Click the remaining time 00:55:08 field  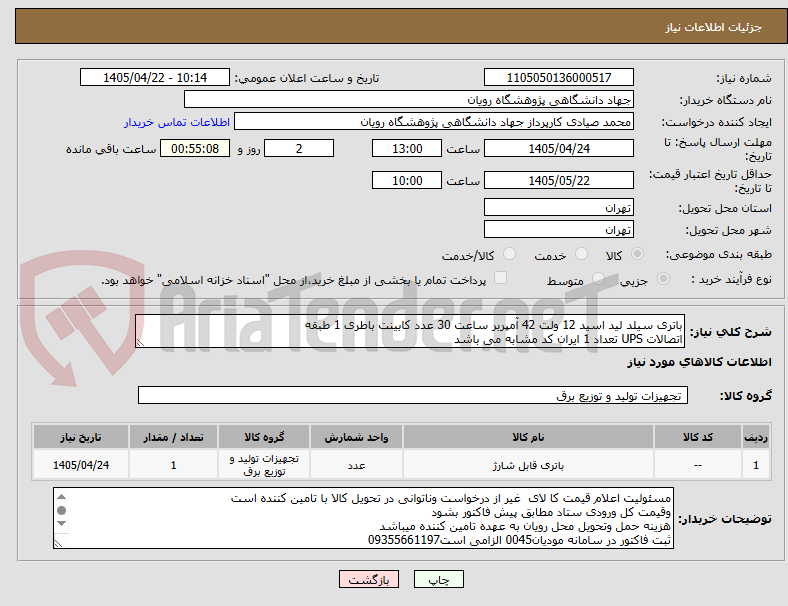pyautogui.click(x=195, y=148)
